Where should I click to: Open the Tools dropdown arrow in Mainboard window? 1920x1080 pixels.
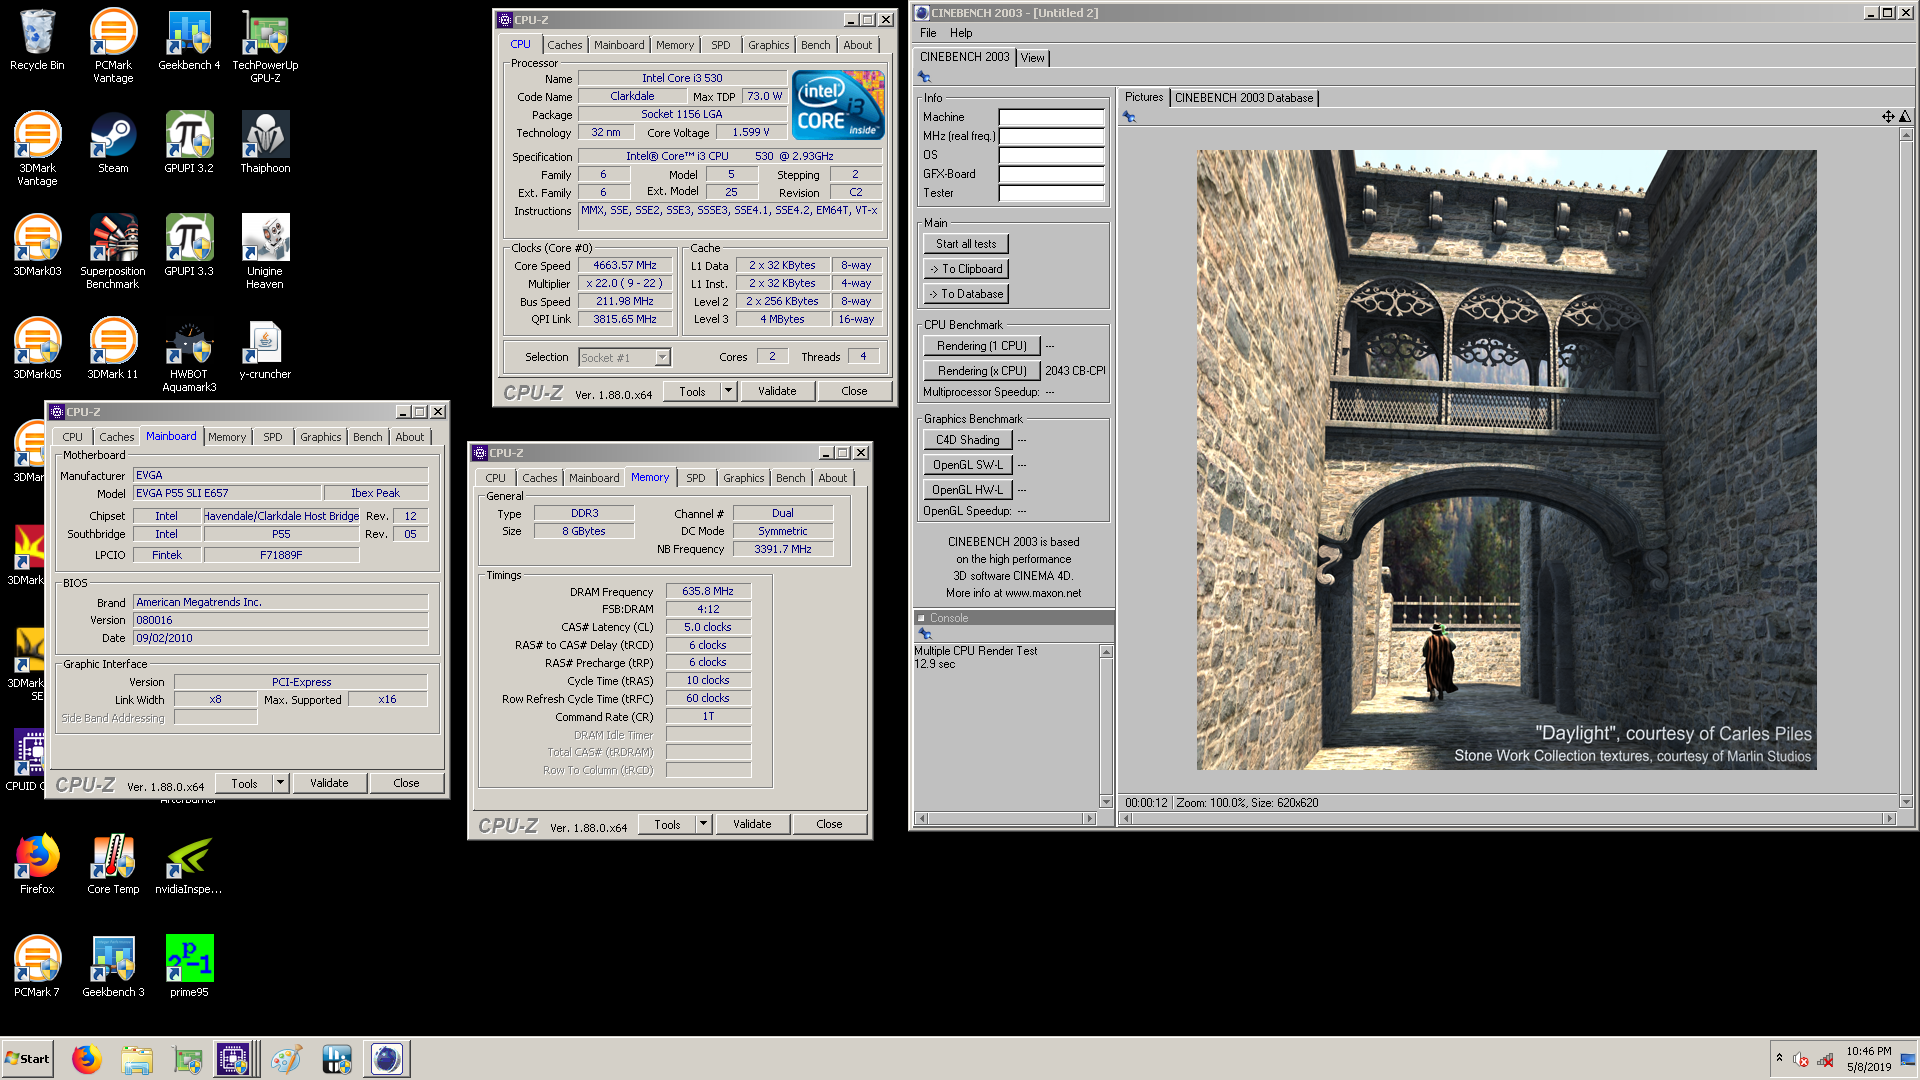pyautogui.click(x=280, y=783)
